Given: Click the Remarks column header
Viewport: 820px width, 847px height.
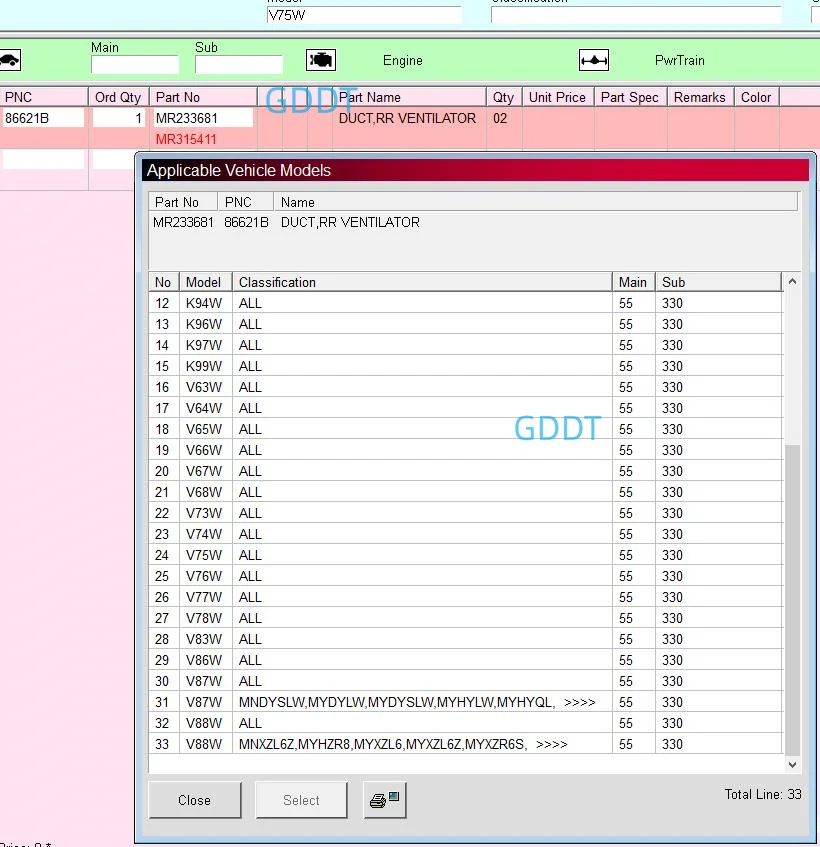Looking at the screenshot, I should tap(700, 97).
